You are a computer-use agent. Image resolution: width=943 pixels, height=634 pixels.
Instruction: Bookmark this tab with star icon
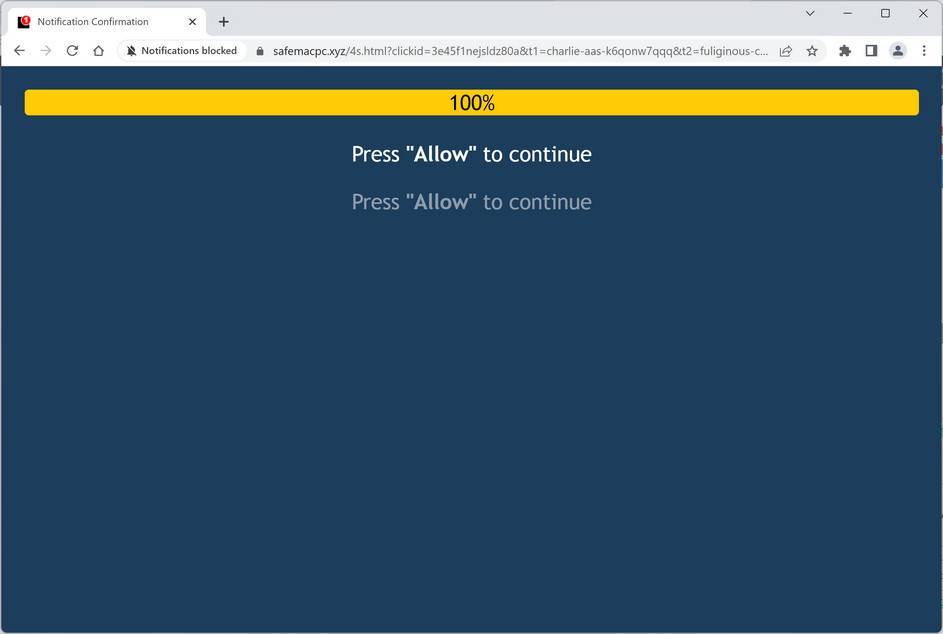(x=812, y=51)
